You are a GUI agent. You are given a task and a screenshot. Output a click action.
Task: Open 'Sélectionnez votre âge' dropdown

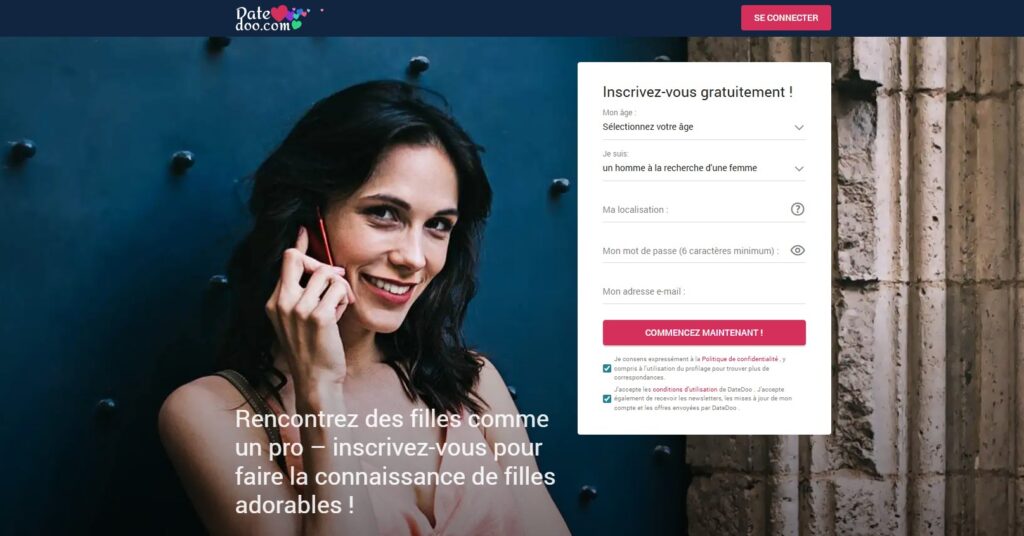tap(704, 127)
